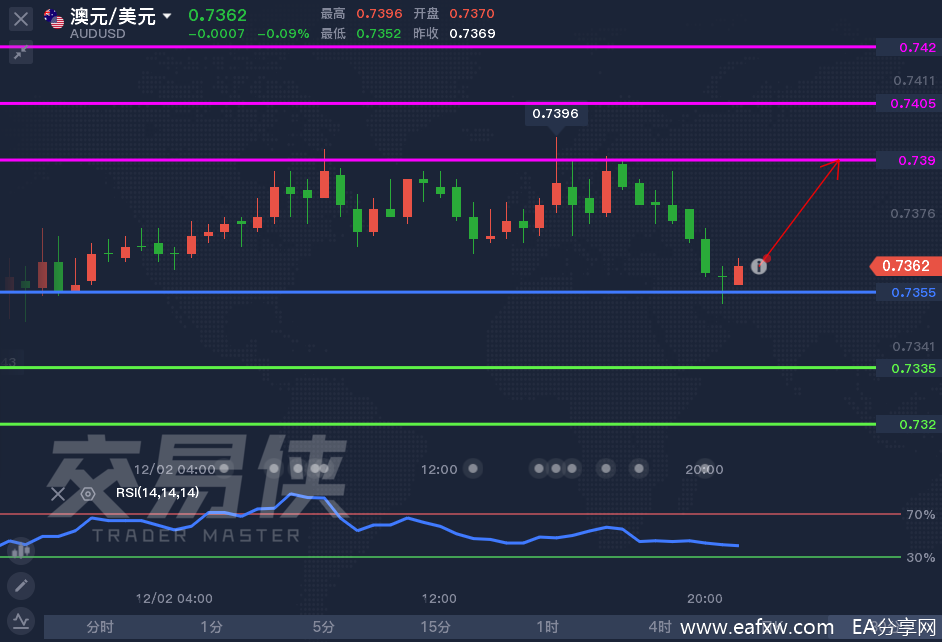Click the blue 0.7355 price level label

tap(909, 292)
